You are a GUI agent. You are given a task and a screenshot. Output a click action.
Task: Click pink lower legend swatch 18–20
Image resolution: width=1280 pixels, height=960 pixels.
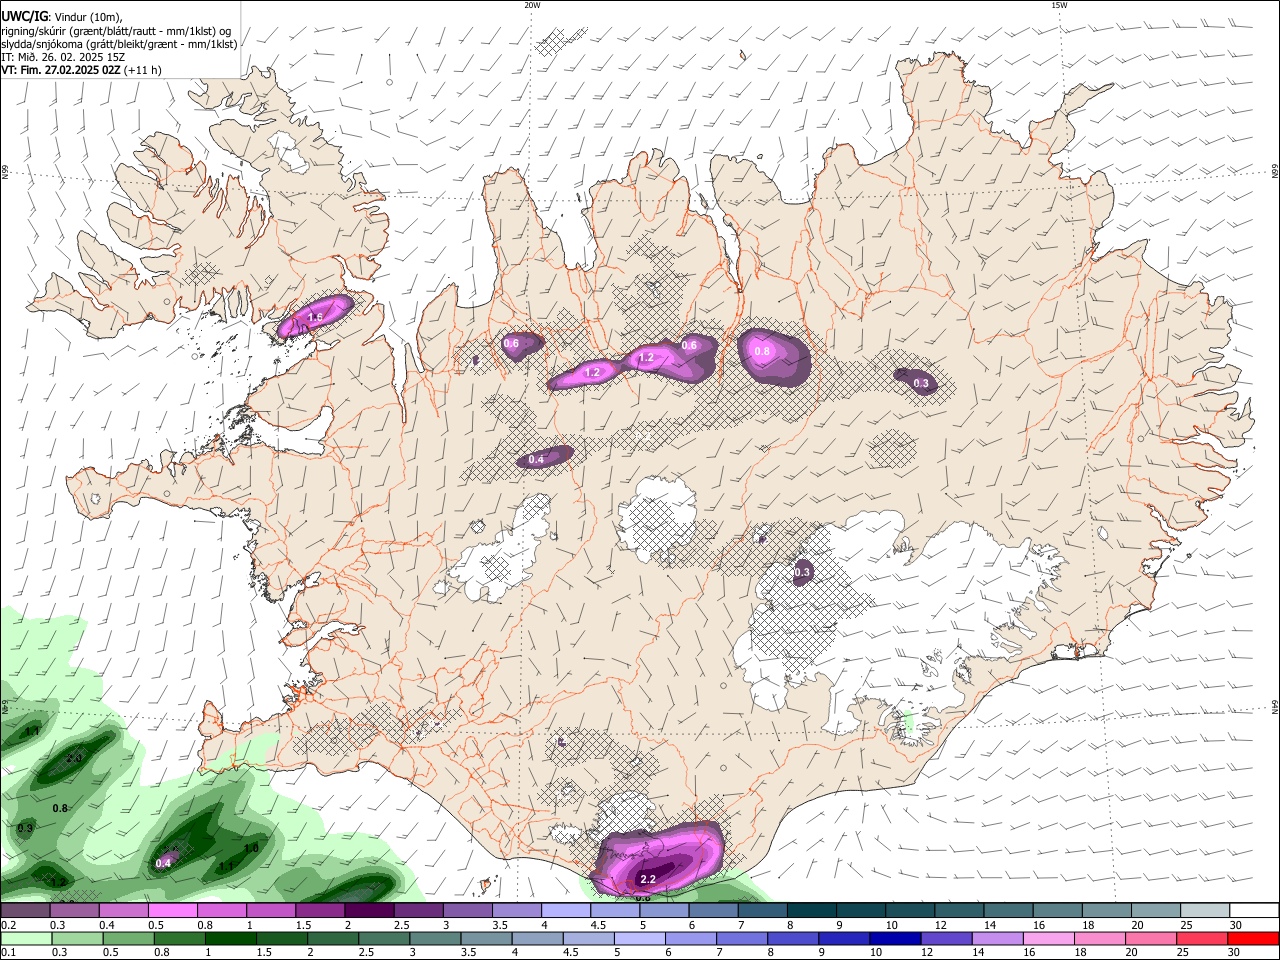click(1100, 939)
